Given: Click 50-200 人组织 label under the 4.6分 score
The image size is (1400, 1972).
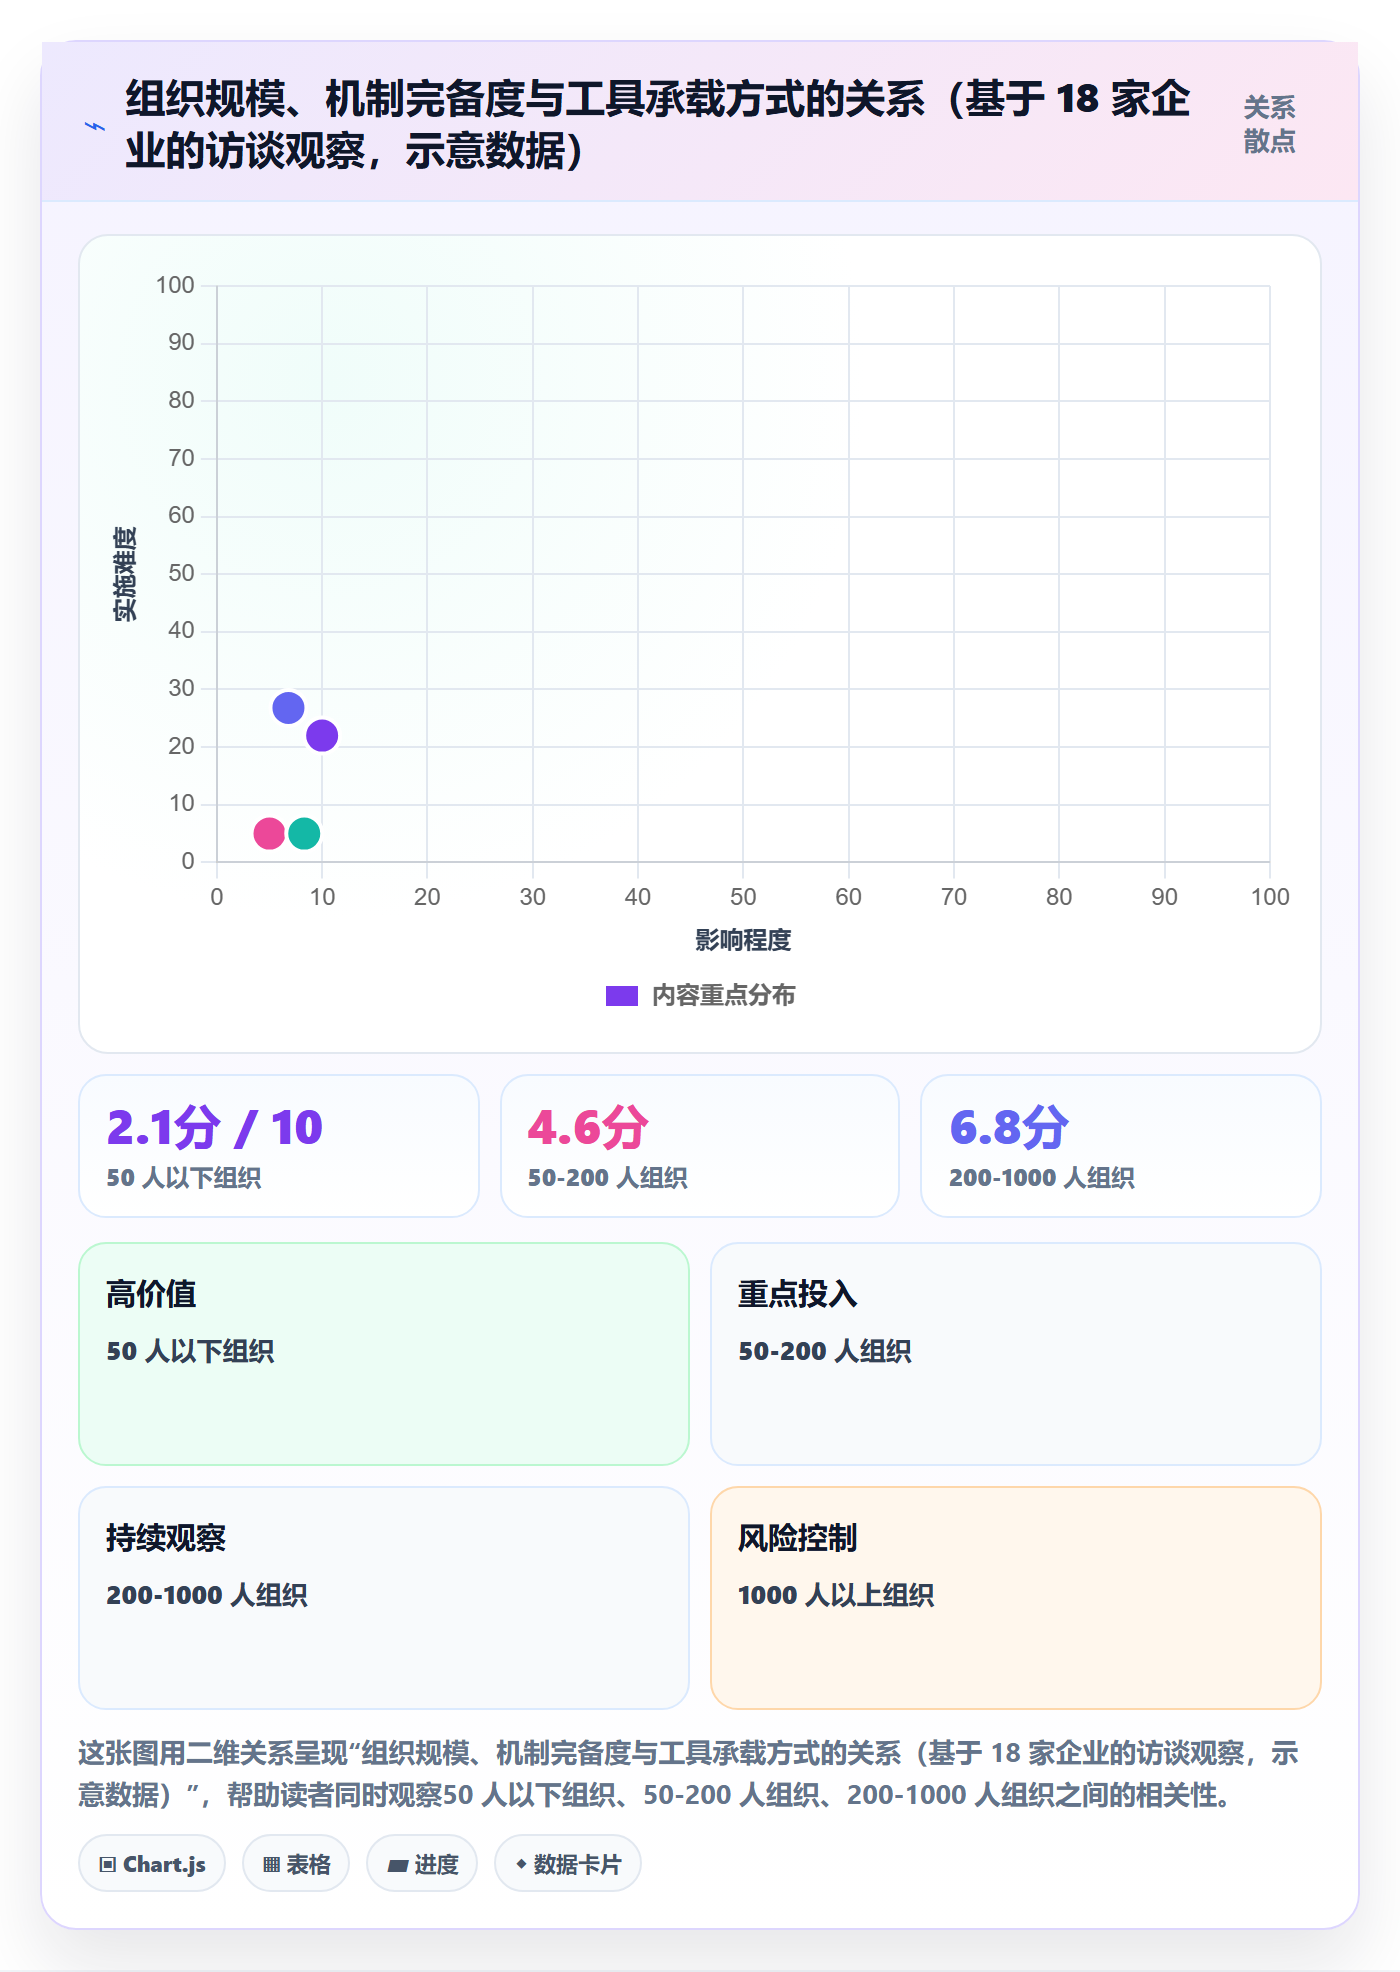Looking at the screenshot, I should click(x=608, y=1178).
